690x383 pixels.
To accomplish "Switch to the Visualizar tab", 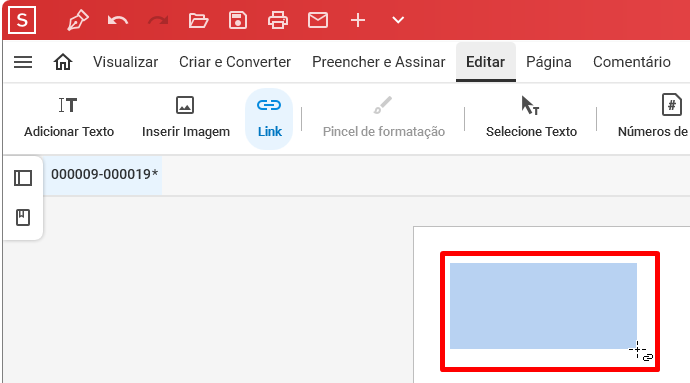I will pos(125,62).
